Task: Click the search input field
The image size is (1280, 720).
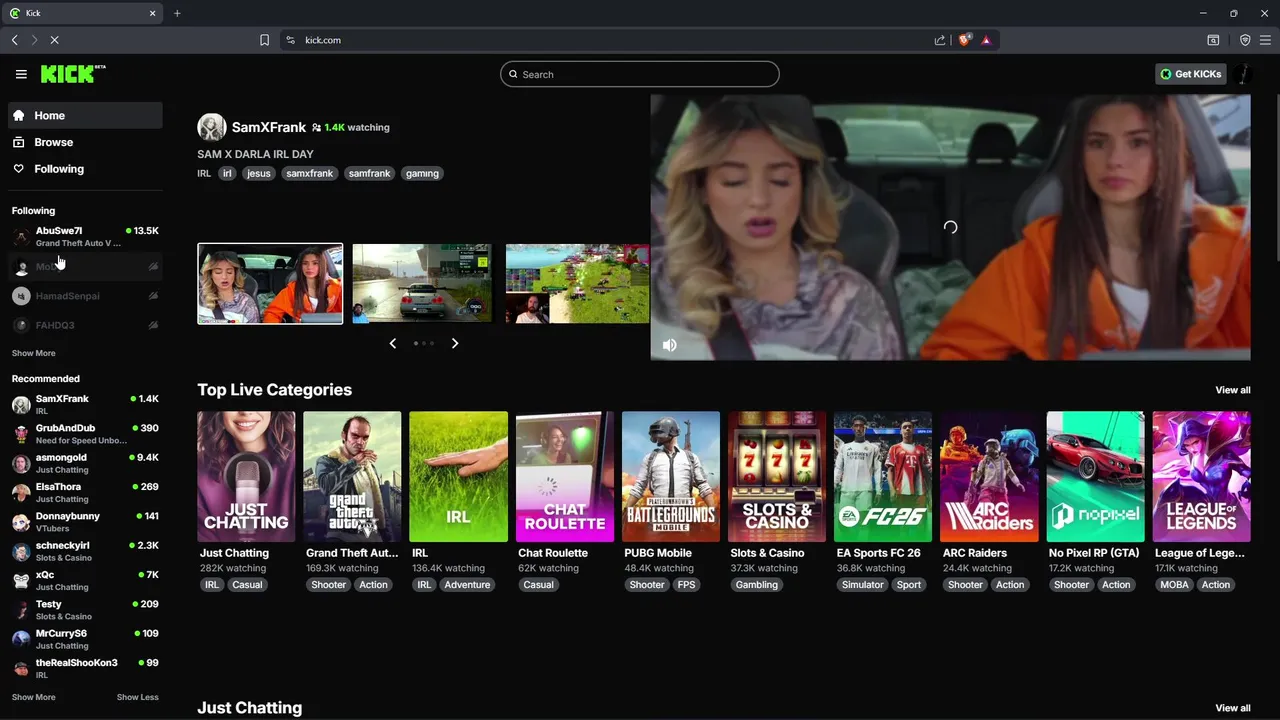Action: point(640,74)
